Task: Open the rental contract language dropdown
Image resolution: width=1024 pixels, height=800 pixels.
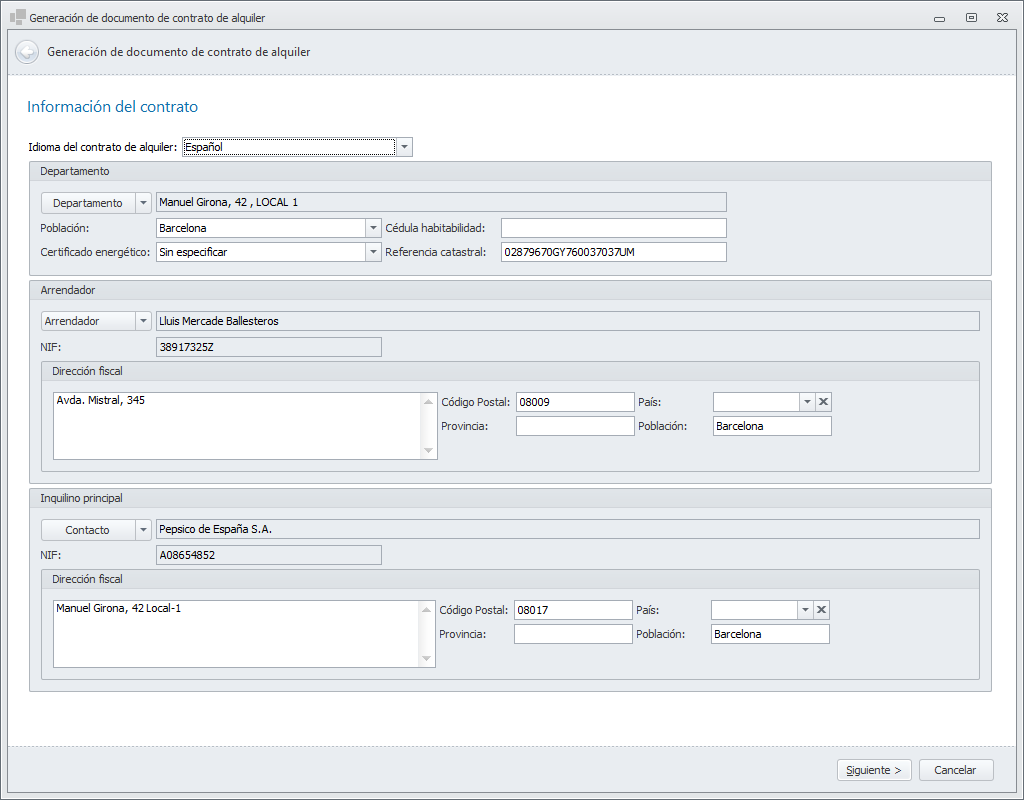Action: coord(404,148)
